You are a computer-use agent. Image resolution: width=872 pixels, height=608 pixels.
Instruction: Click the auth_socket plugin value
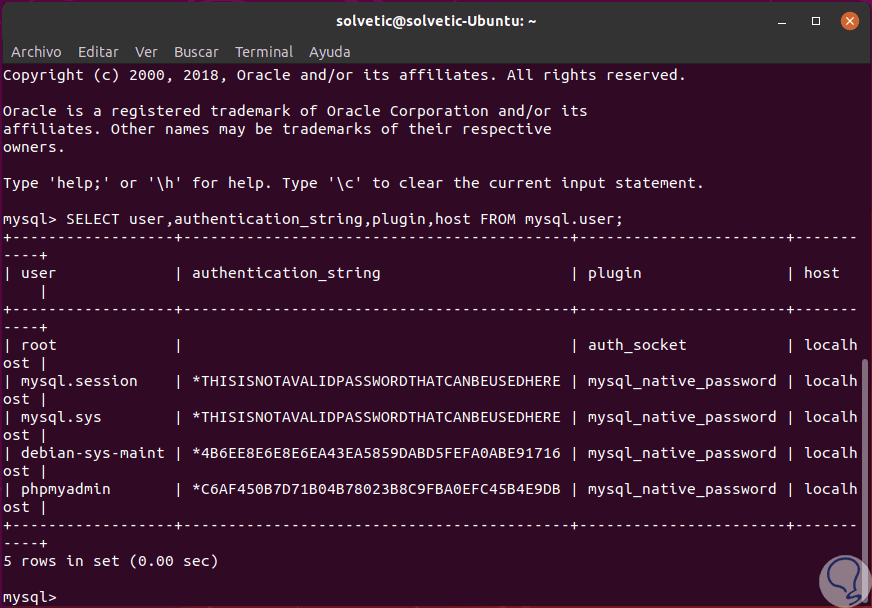pos(637,345)
